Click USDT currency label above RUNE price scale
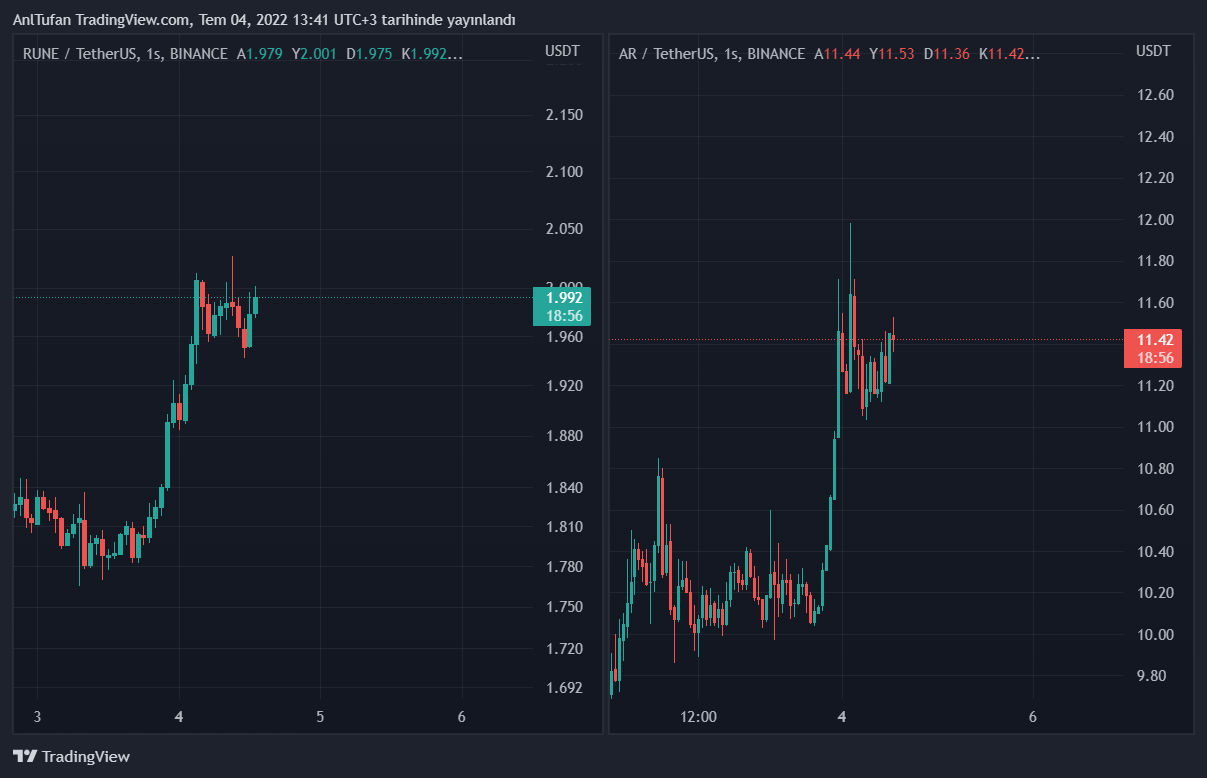 (x=562, y=50)
